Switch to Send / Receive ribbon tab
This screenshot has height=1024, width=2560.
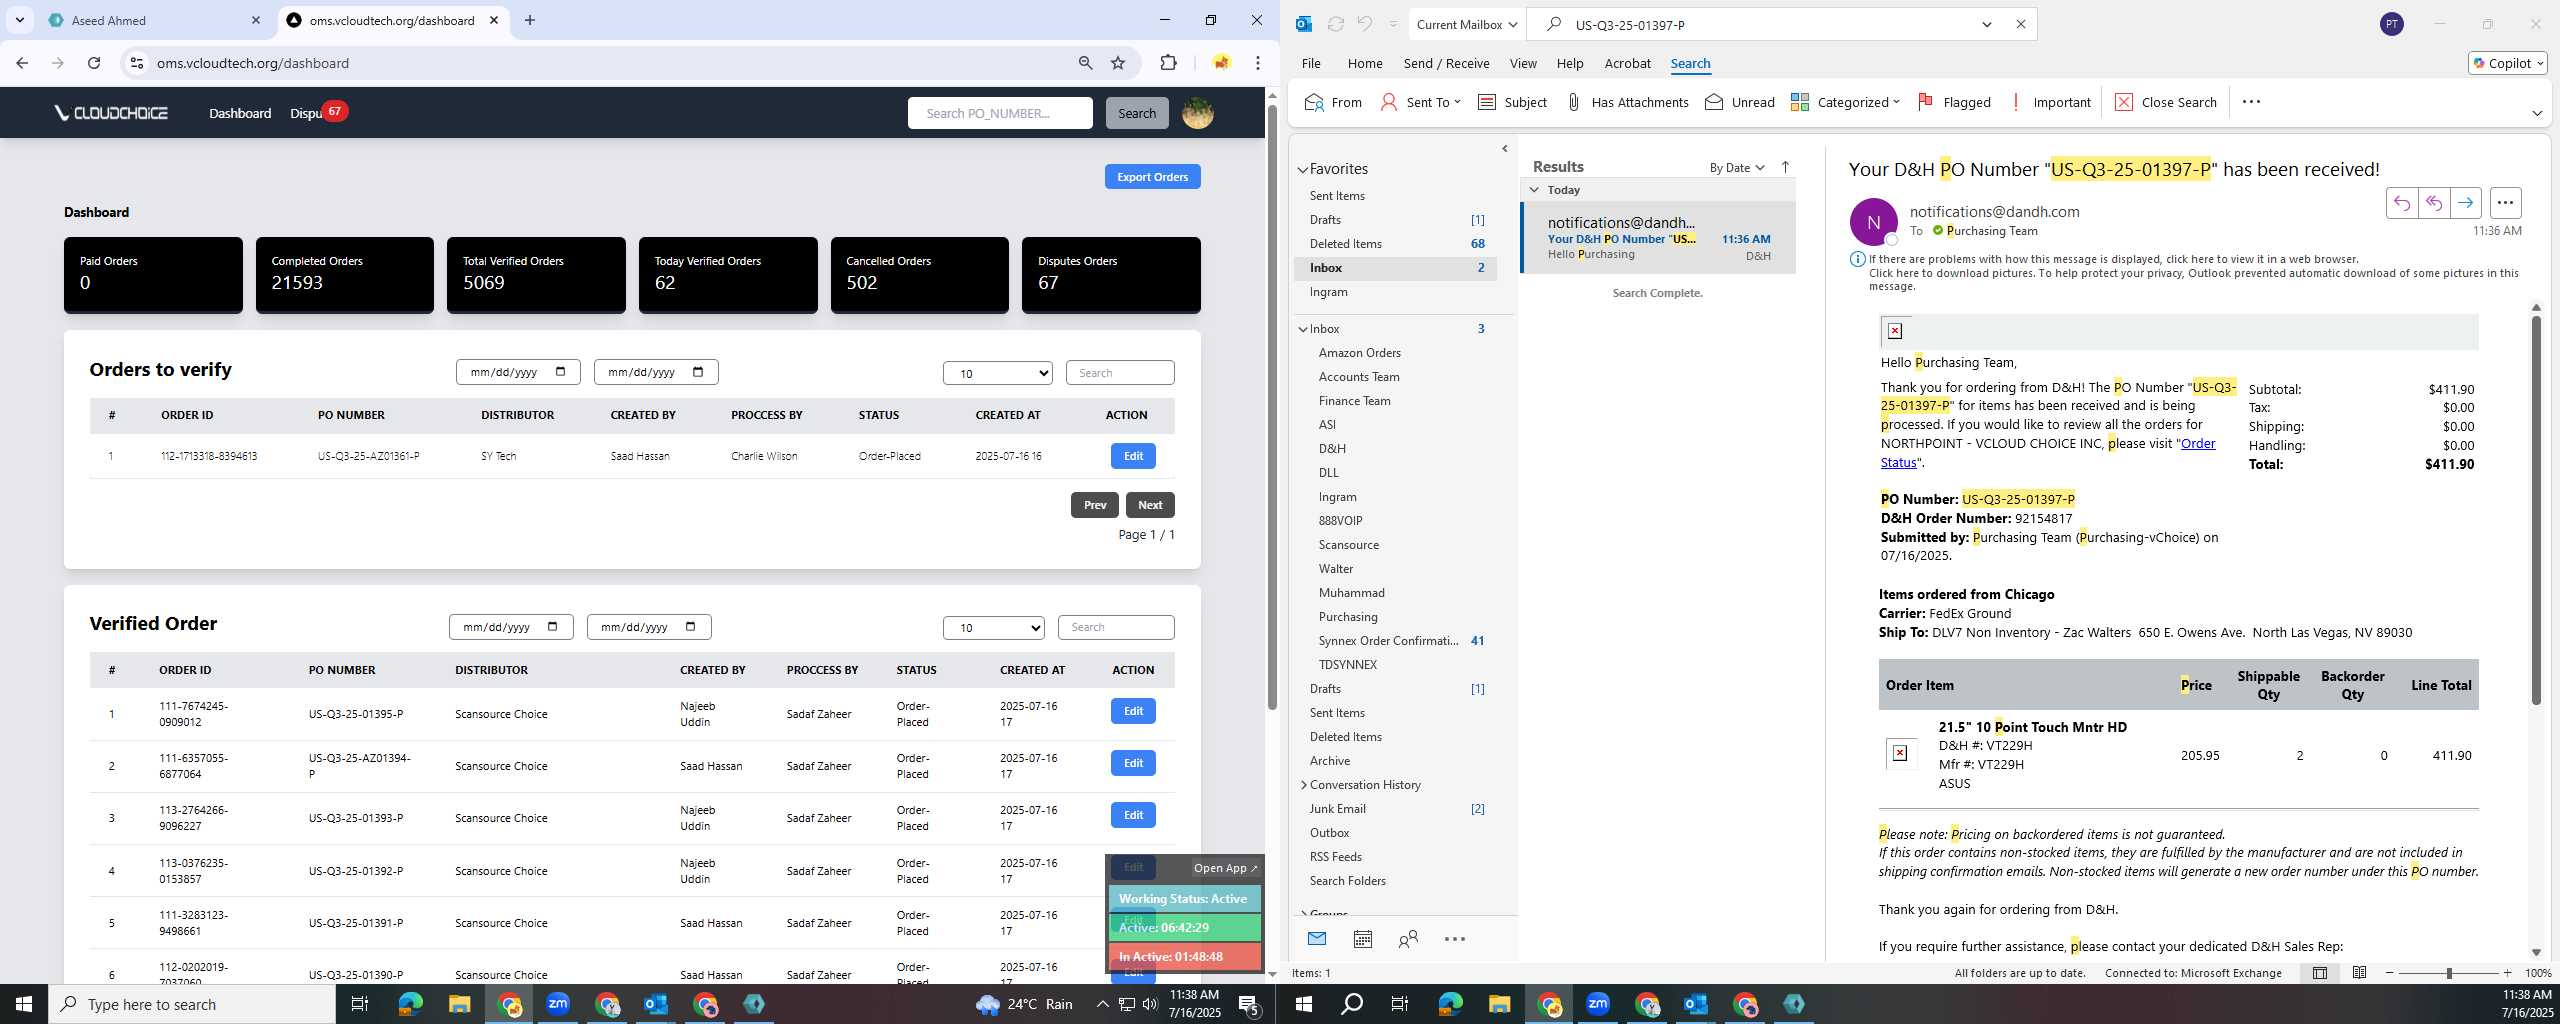1446,63
